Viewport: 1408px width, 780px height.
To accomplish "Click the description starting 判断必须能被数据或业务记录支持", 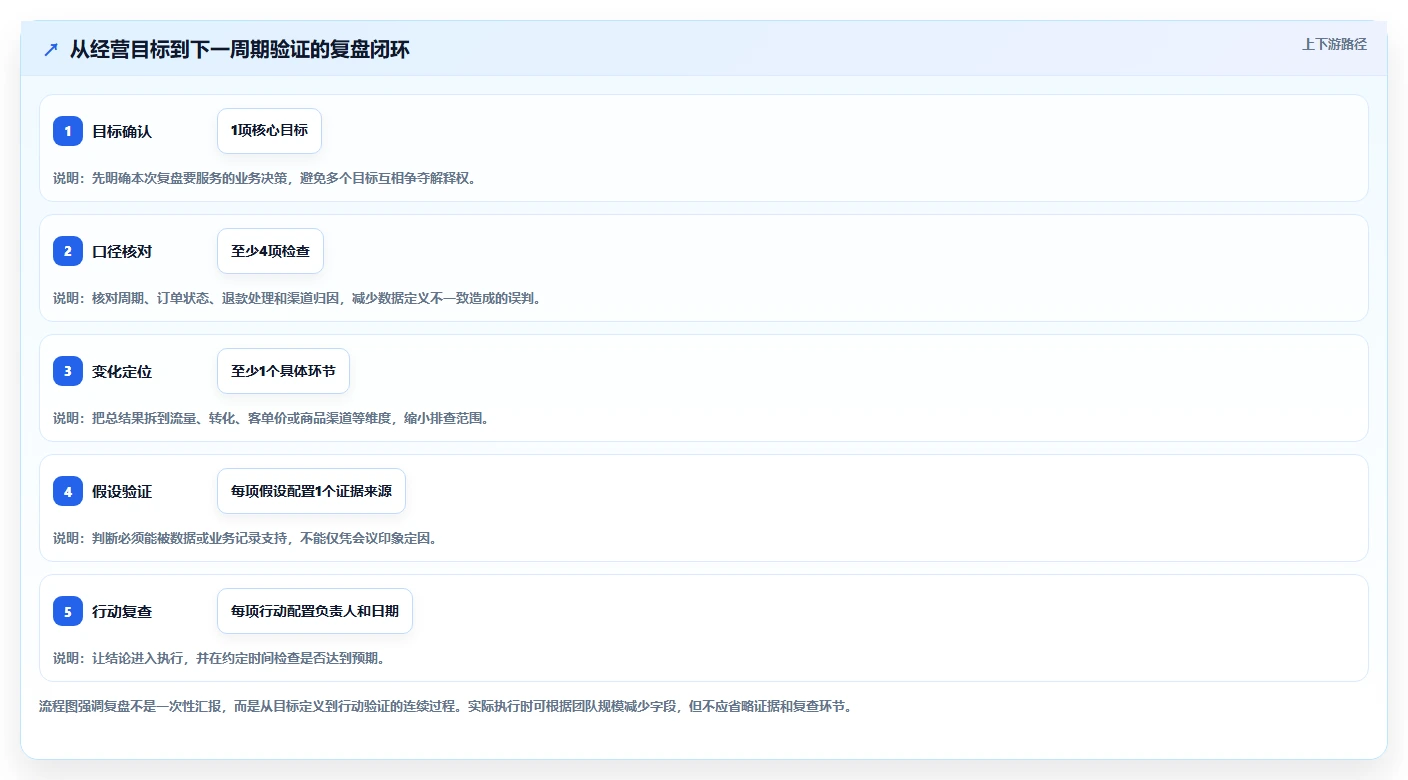I will [x=248, y=538].
